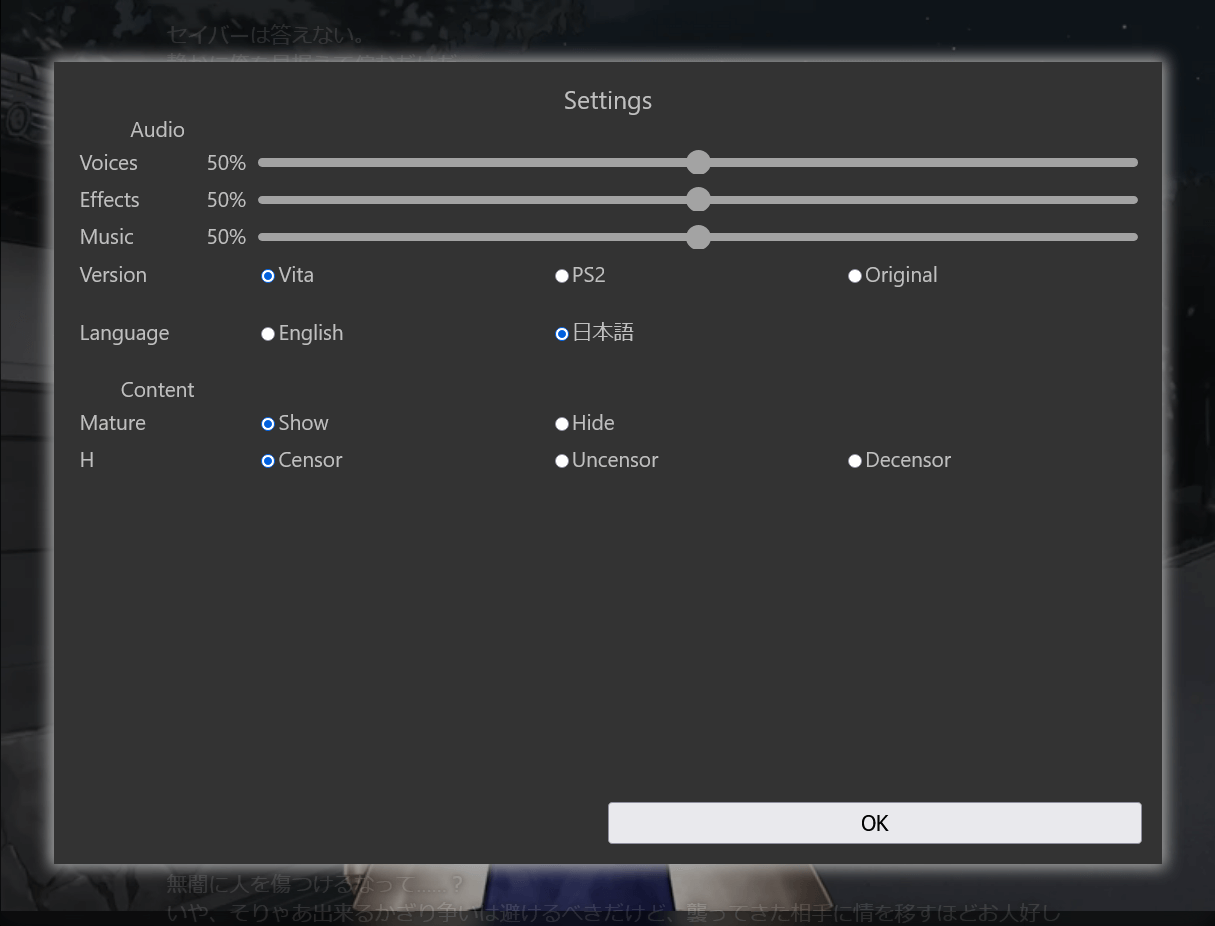1215x926 pixels.
Task: Select the Censor option for H
Action: click(268, 461)
